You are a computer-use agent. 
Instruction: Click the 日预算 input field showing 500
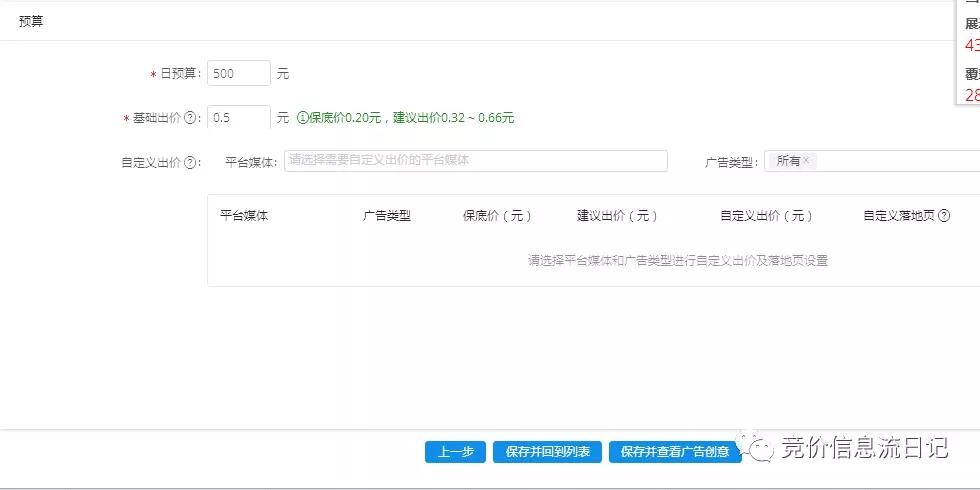tap(239, 73)
